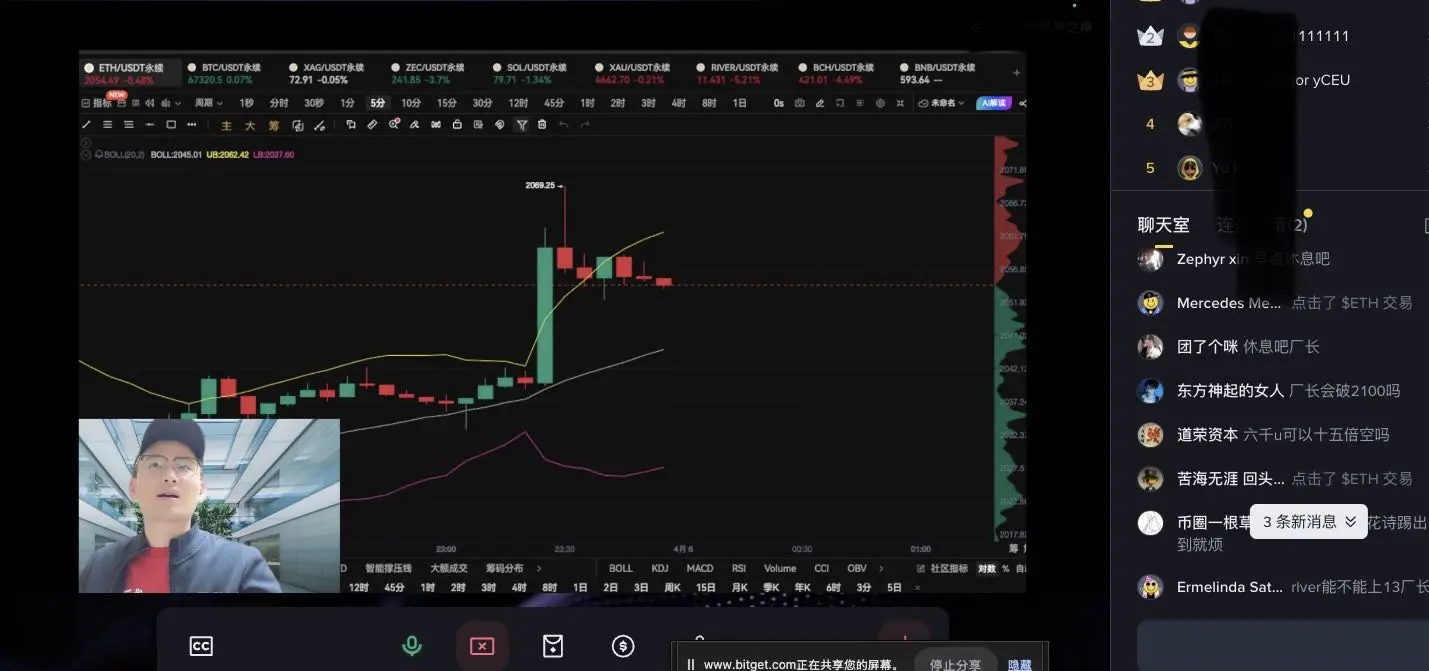This screenshot has width=1429, height=671.
Task: Click the dollar coin icon
Action: coord(623,646)
